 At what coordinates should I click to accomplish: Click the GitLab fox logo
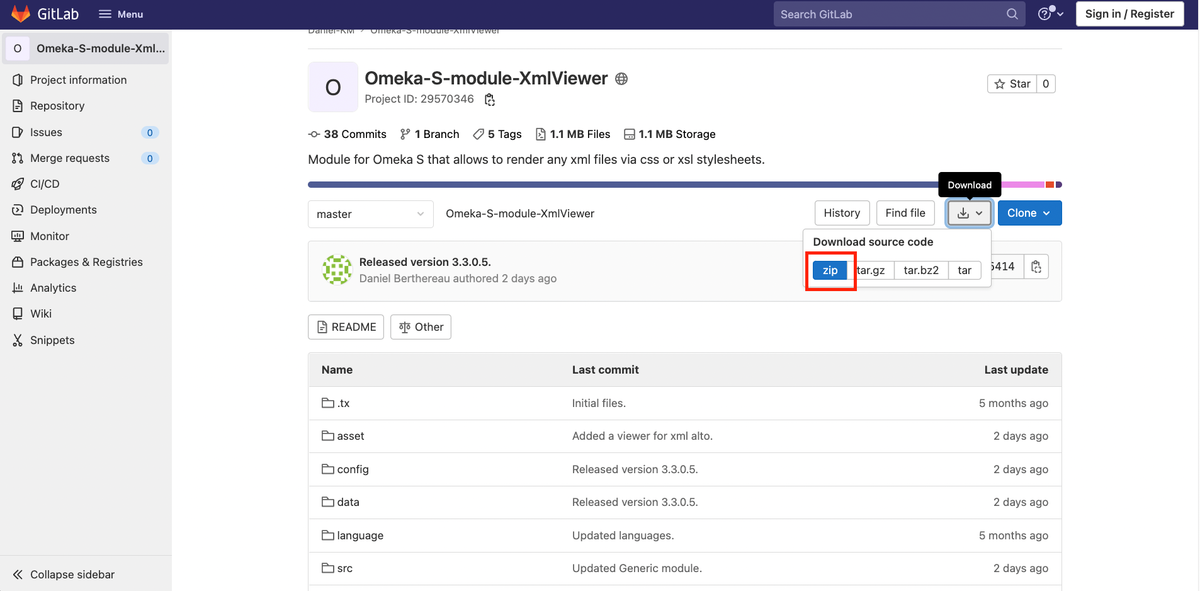click(x=21, y=14)
